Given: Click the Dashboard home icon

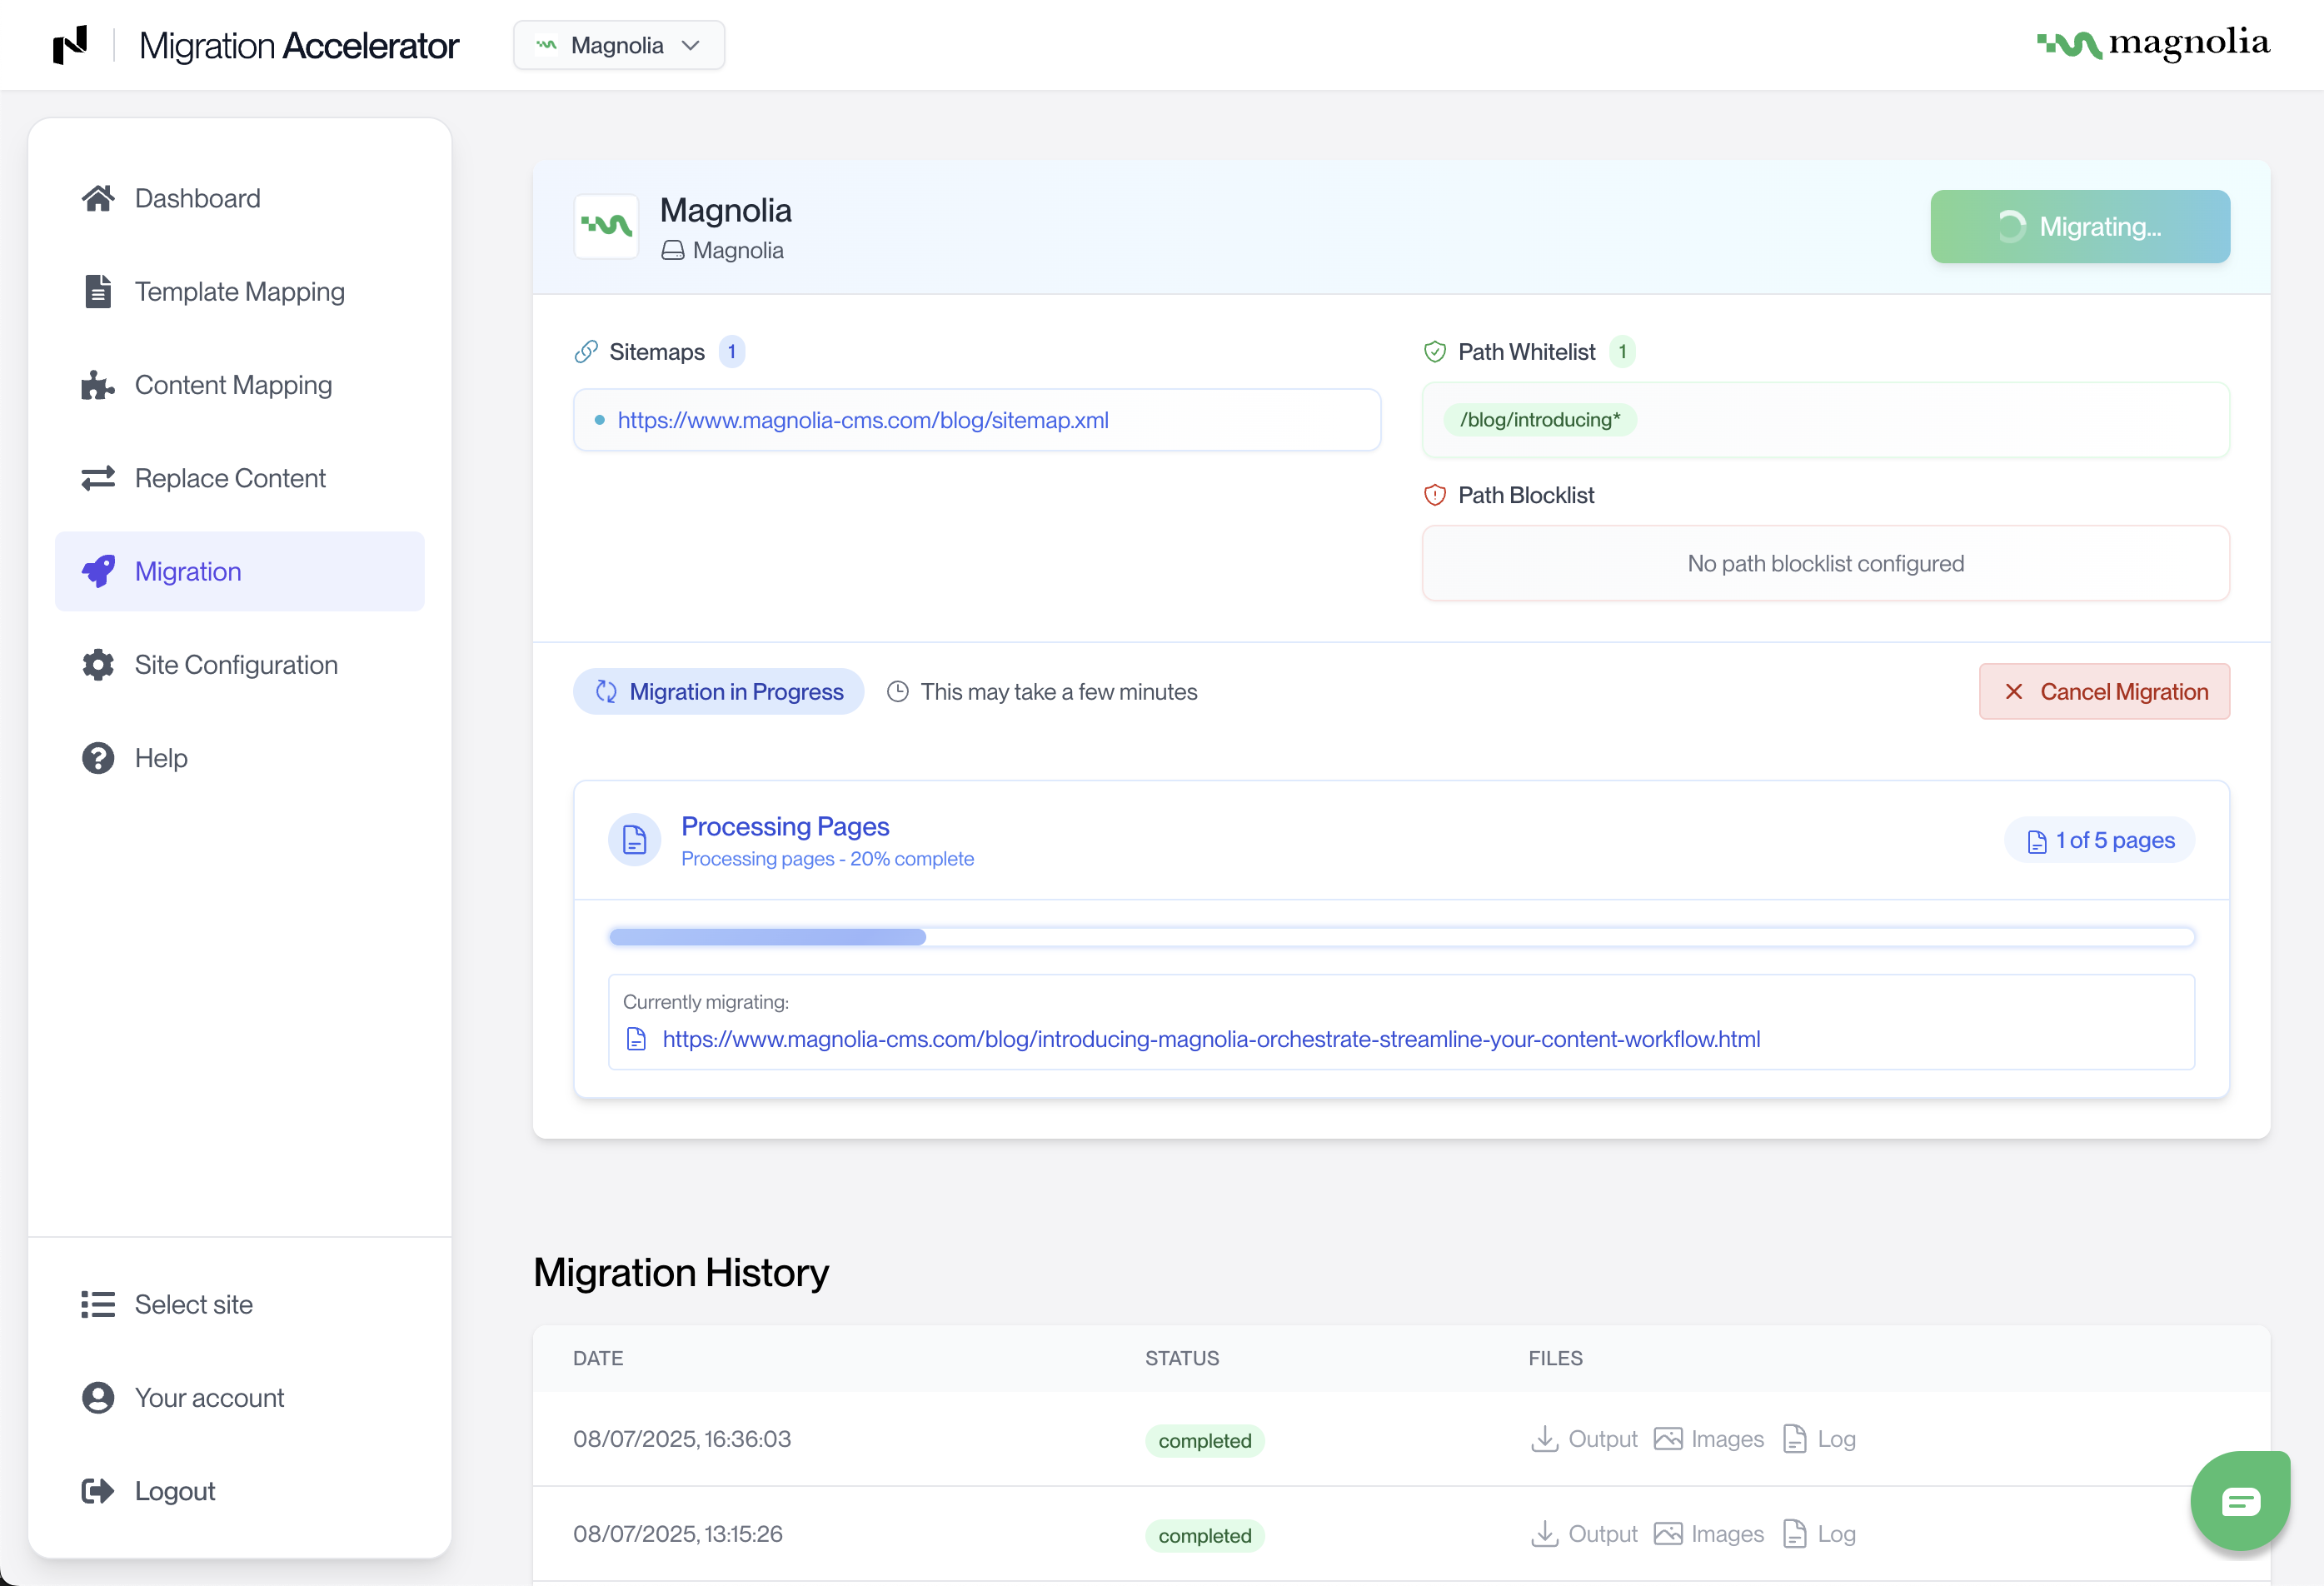Looking at the screenshot, I should click(97, 198).
